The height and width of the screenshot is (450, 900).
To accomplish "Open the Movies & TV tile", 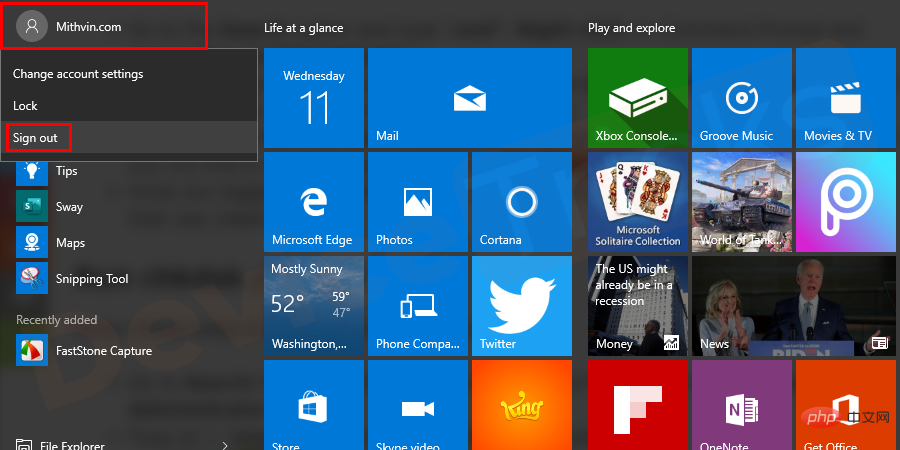I will click(x=845, y=98).
